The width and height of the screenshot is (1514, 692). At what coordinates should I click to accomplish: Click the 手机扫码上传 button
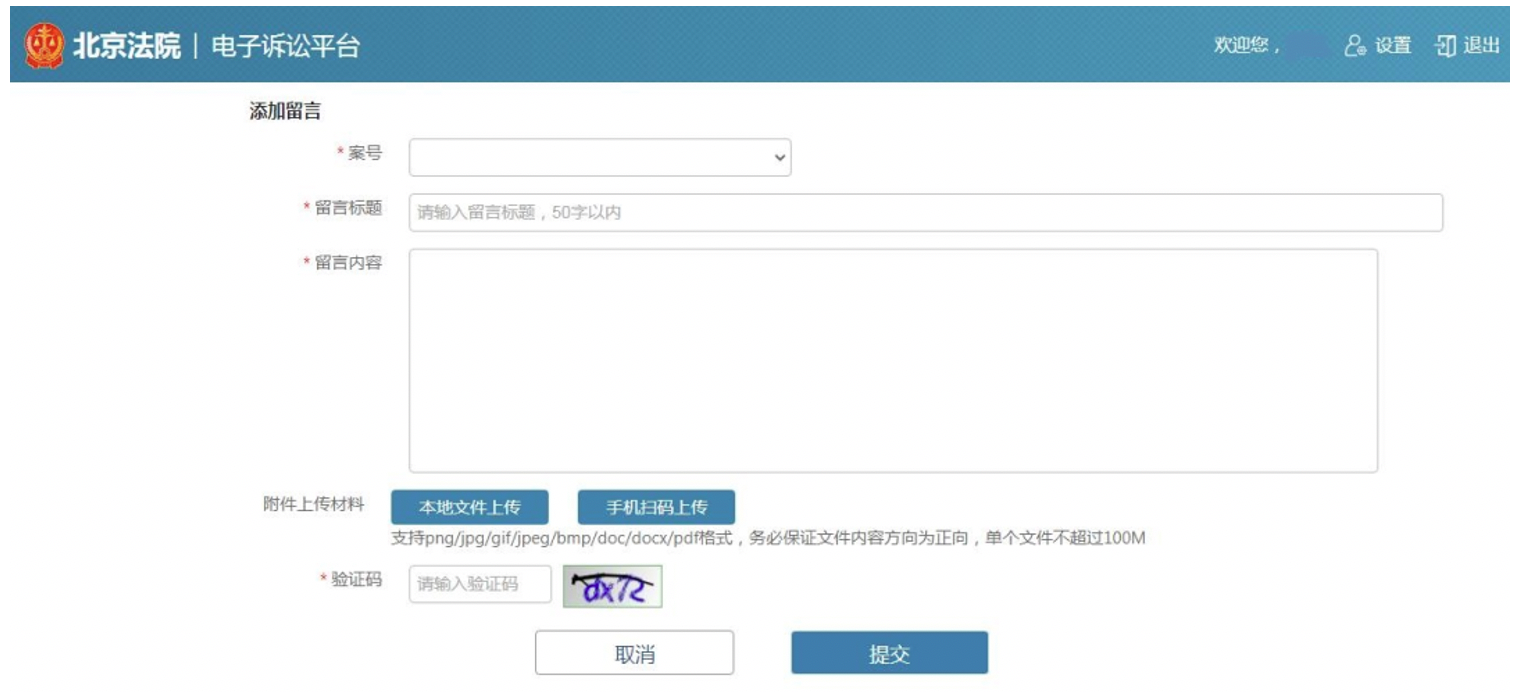coord(656,507)
